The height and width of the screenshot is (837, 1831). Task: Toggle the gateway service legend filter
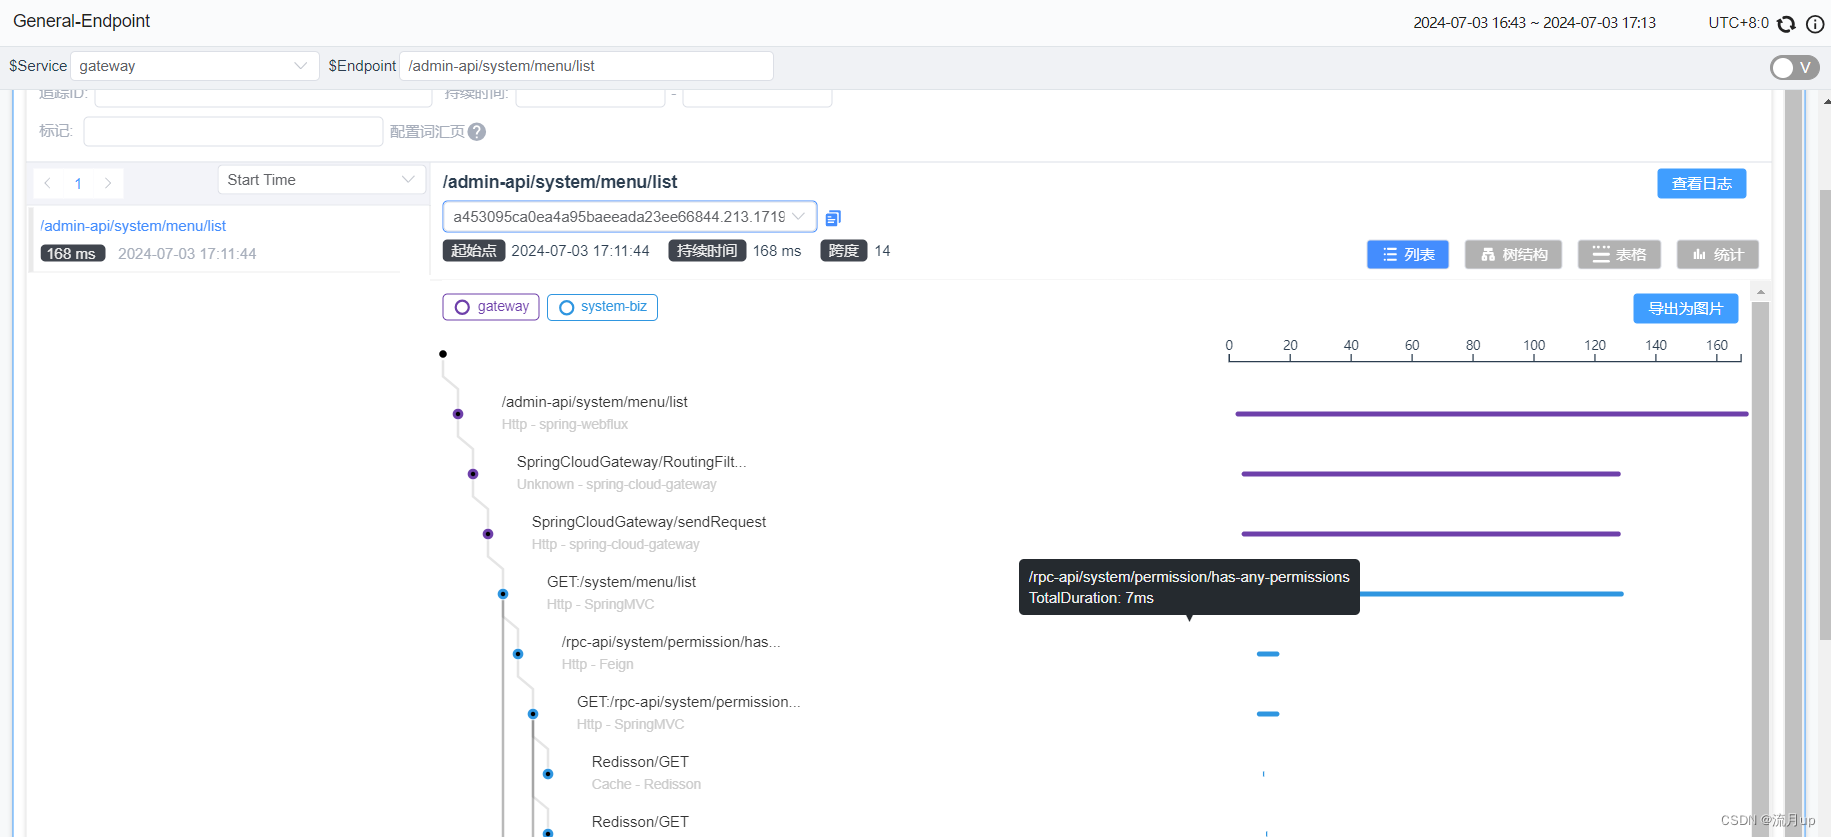[x=491, y=307]
